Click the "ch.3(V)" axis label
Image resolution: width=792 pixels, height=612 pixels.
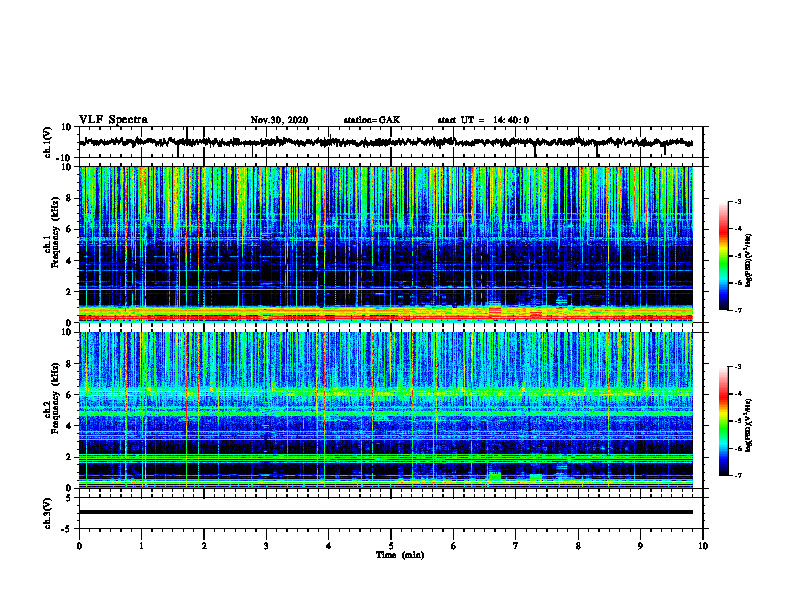(x=48, y=514)
